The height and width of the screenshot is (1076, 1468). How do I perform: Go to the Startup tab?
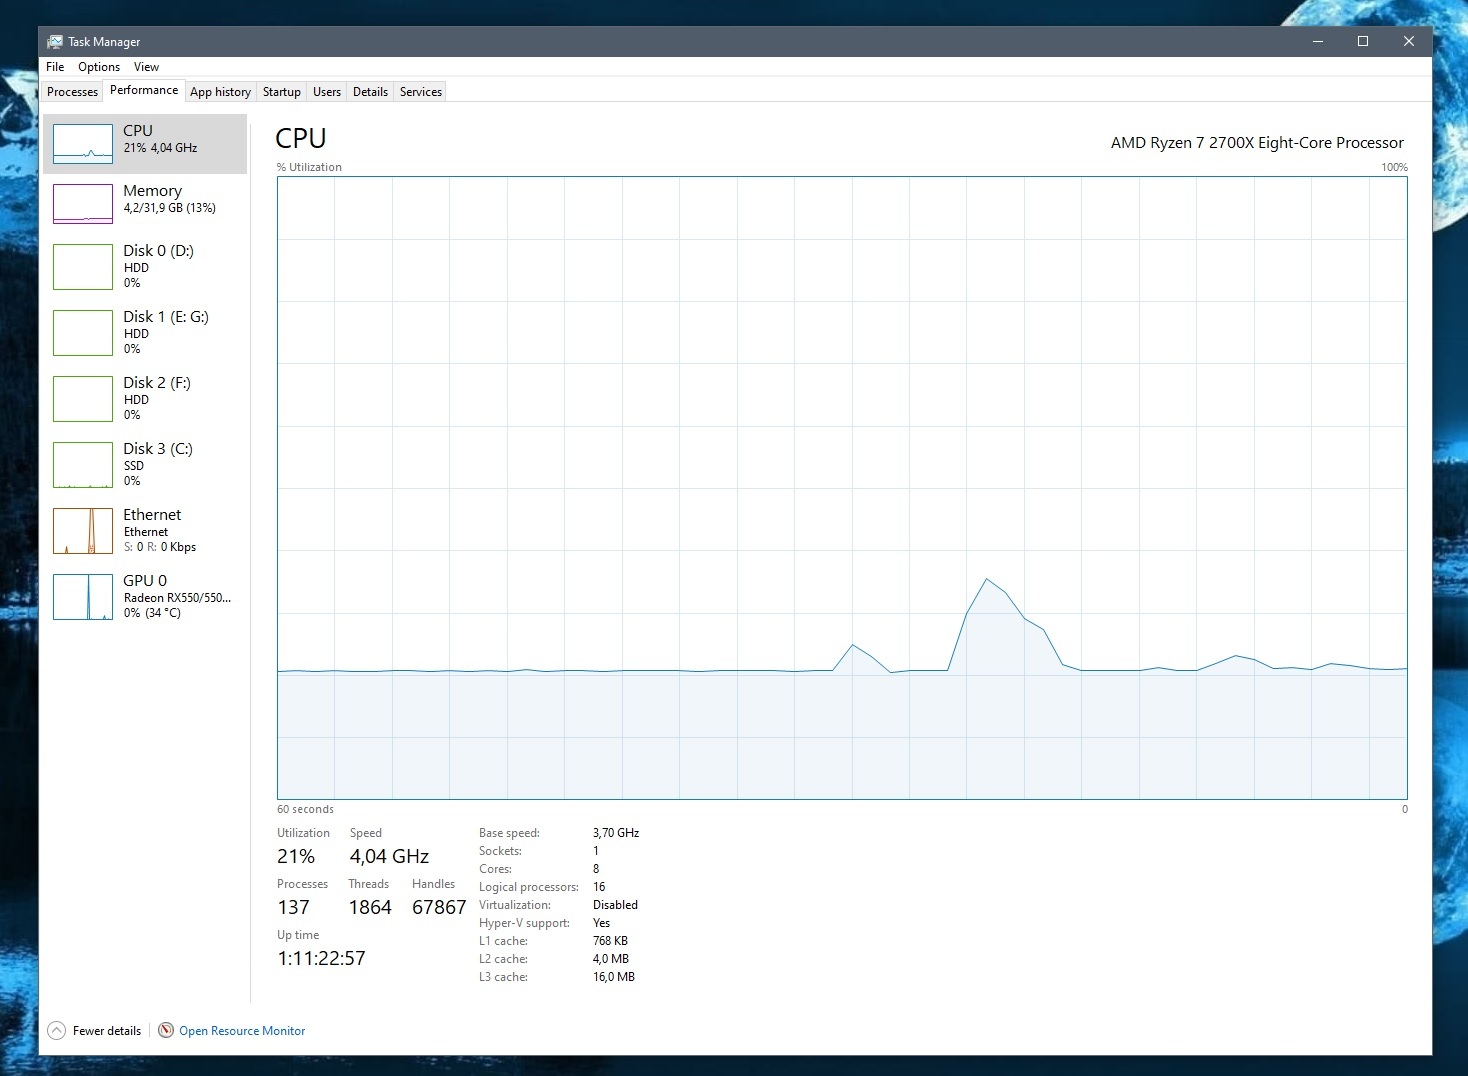(282, 92)
